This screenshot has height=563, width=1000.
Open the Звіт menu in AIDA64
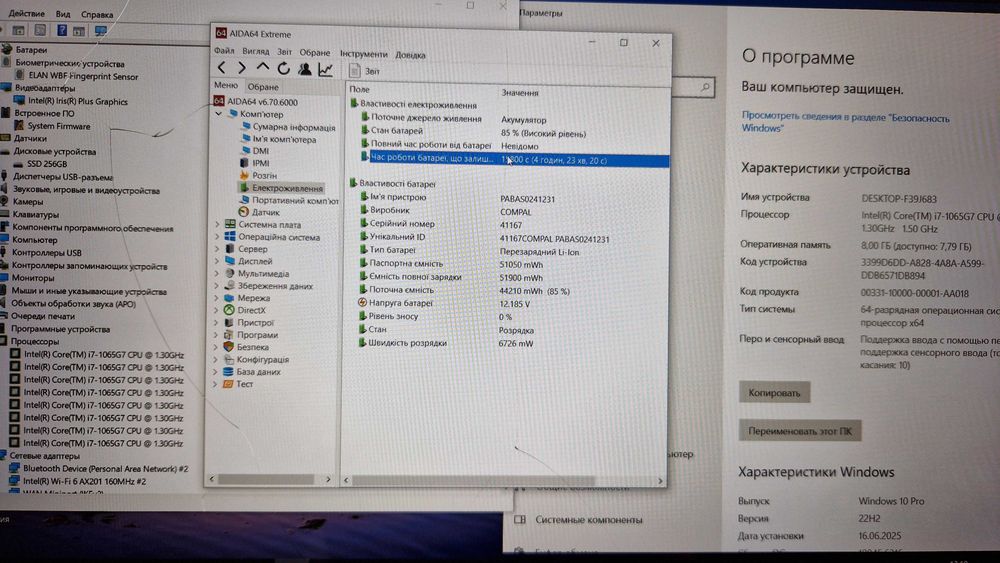[284, 52]
